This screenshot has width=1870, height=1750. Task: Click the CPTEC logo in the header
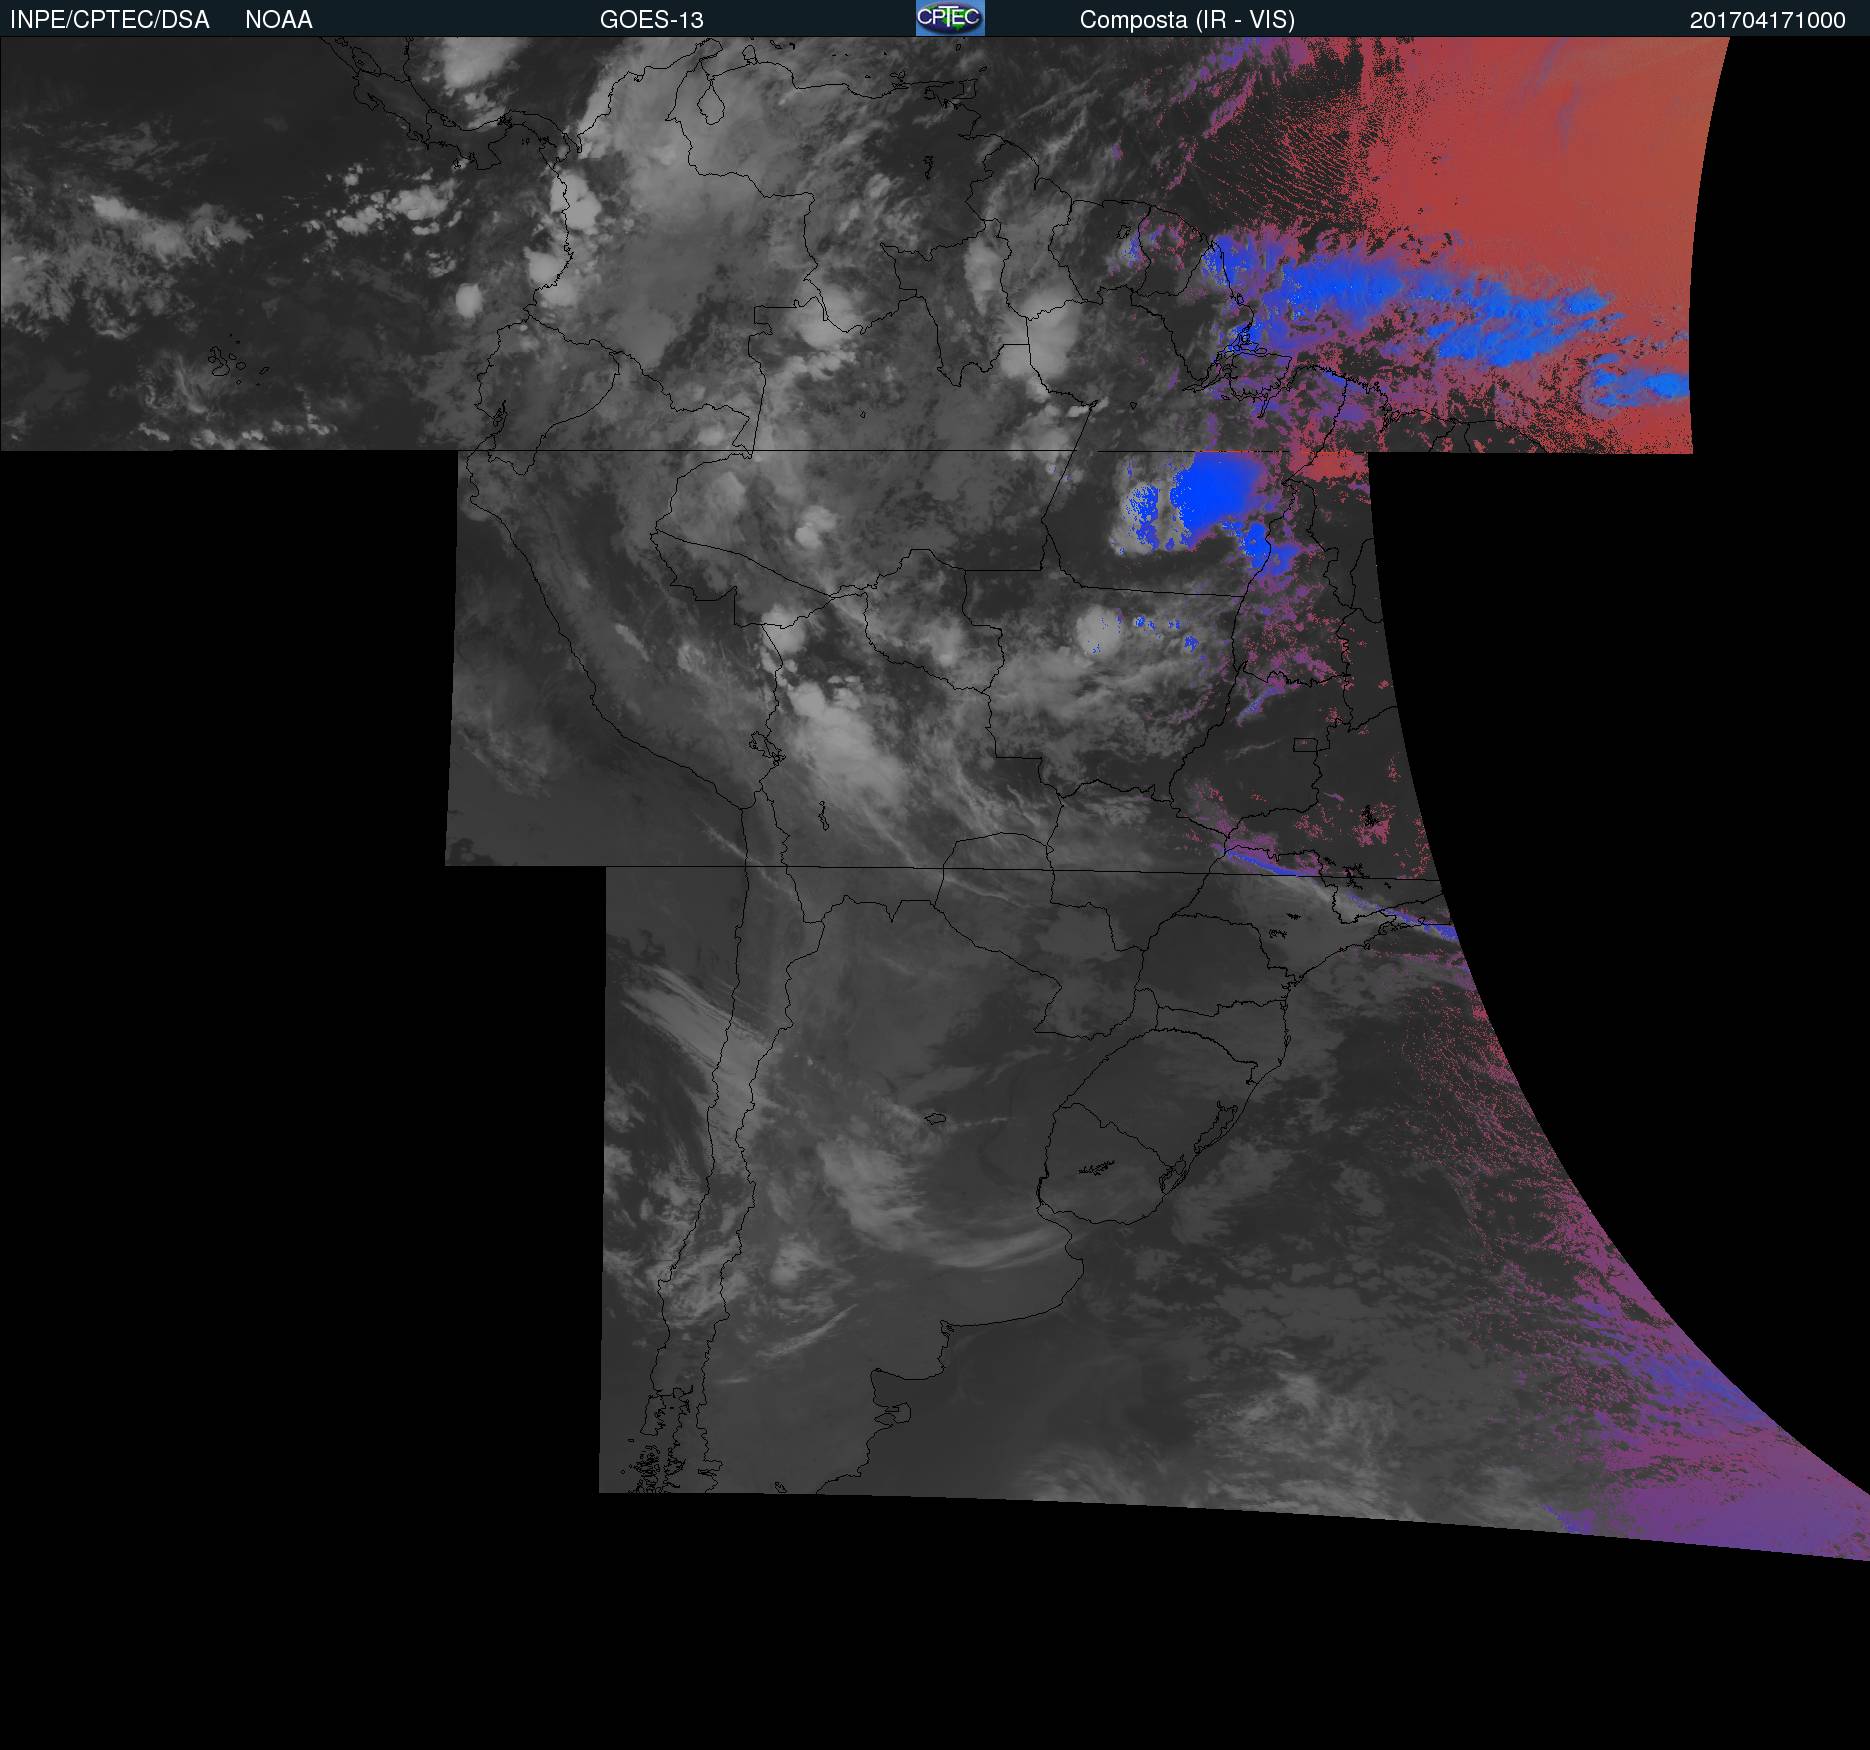coord(950,18)
